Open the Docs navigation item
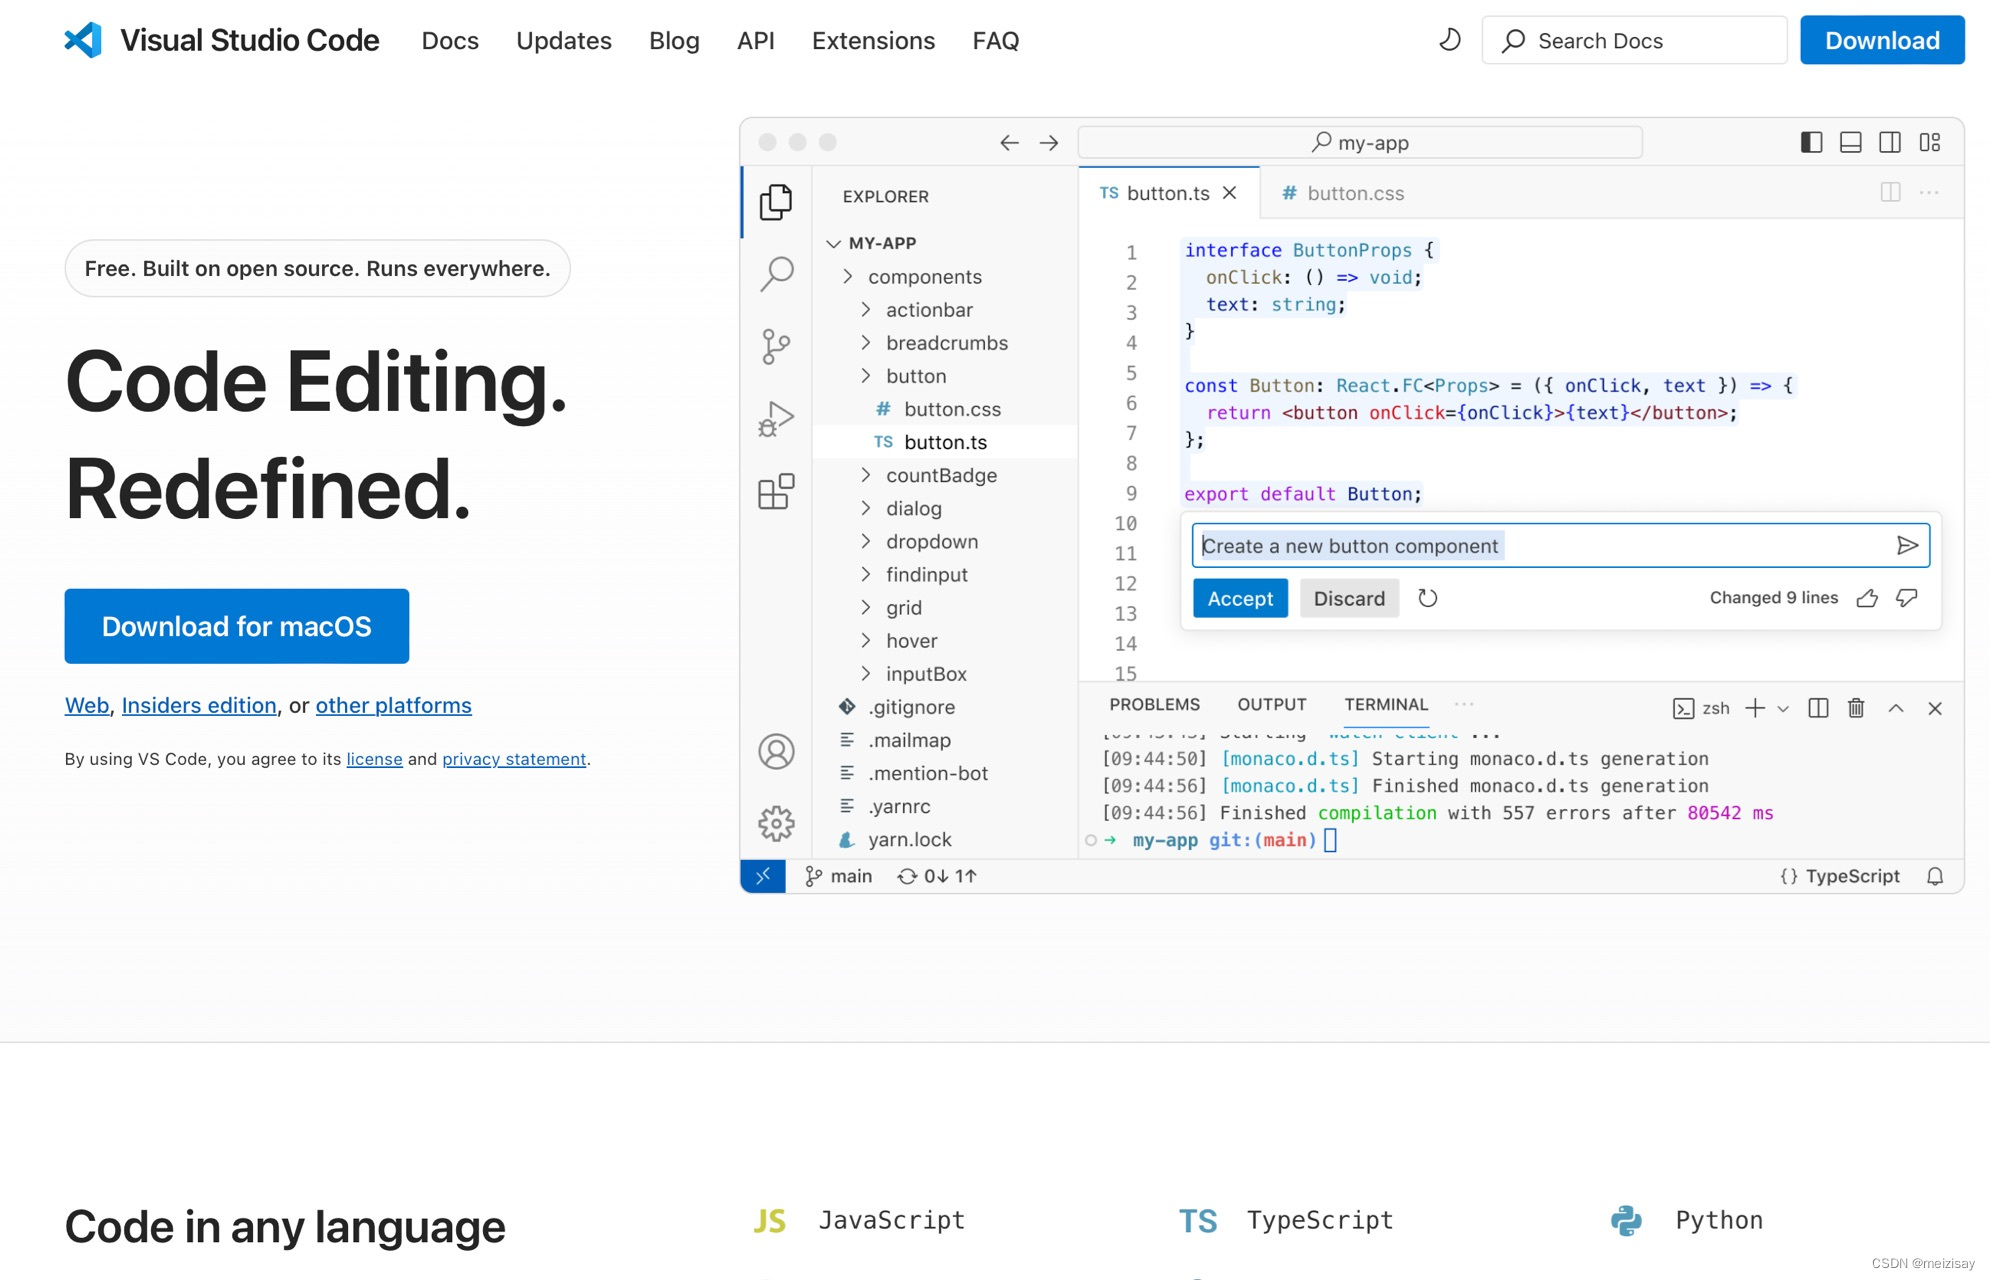The width and height of the screenshot is (1990, 1280). click(x=450, y=40)
